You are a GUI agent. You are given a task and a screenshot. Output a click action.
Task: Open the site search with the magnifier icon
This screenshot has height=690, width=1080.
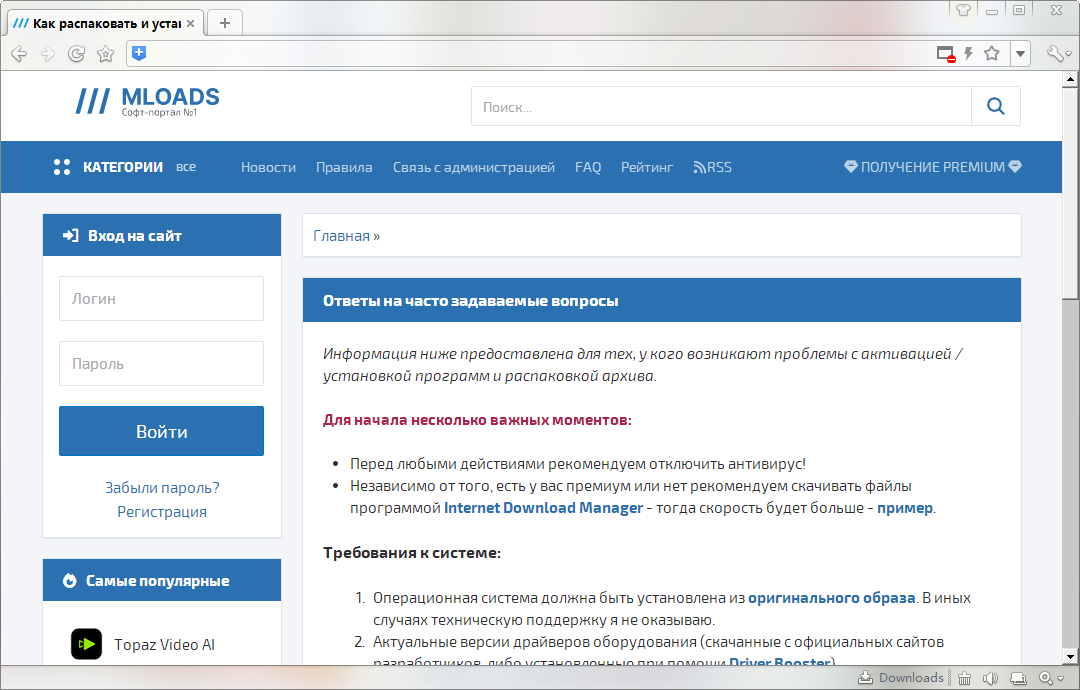coord(995,105)
